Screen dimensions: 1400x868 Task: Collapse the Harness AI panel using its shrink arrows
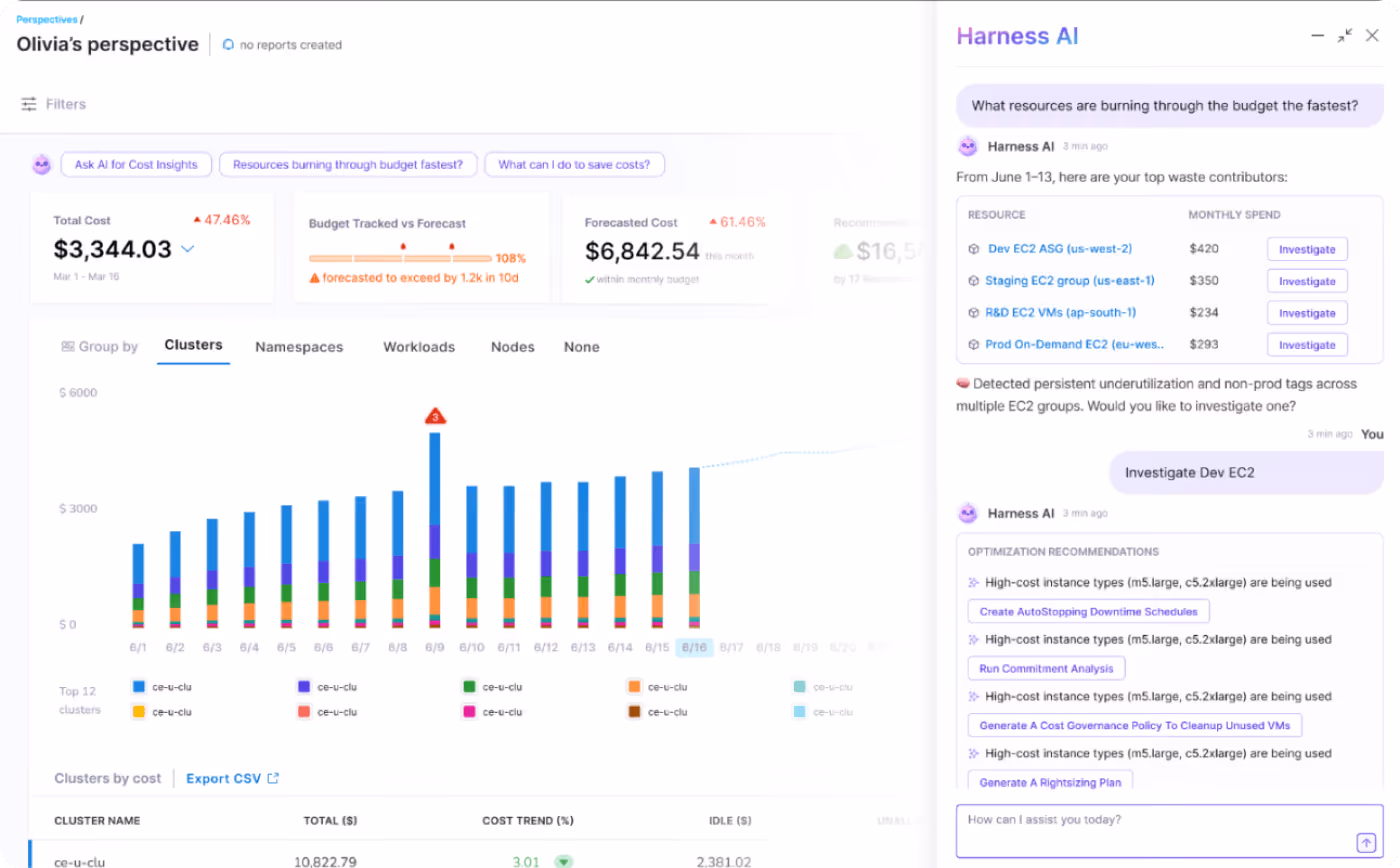(1344, 35)
